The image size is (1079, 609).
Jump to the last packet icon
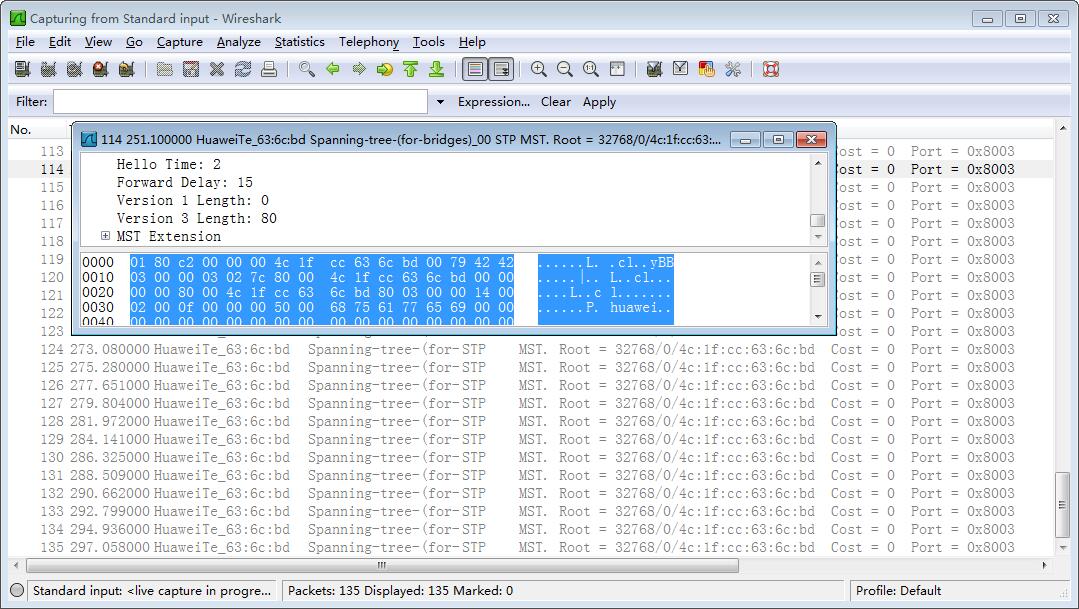[x=436, y=69]
